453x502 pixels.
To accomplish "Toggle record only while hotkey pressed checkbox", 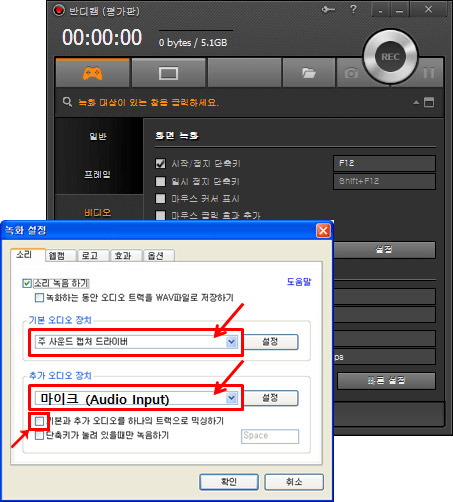I will 39,435.
